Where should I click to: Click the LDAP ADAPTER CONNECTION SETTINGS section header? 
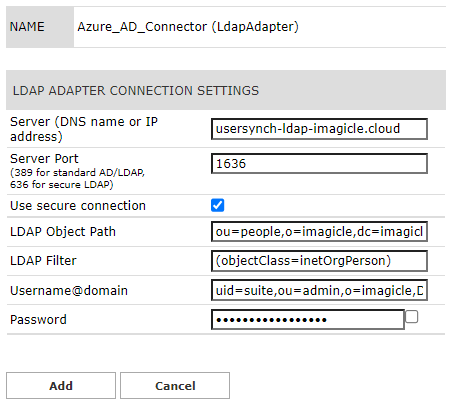tap(226, 90)
